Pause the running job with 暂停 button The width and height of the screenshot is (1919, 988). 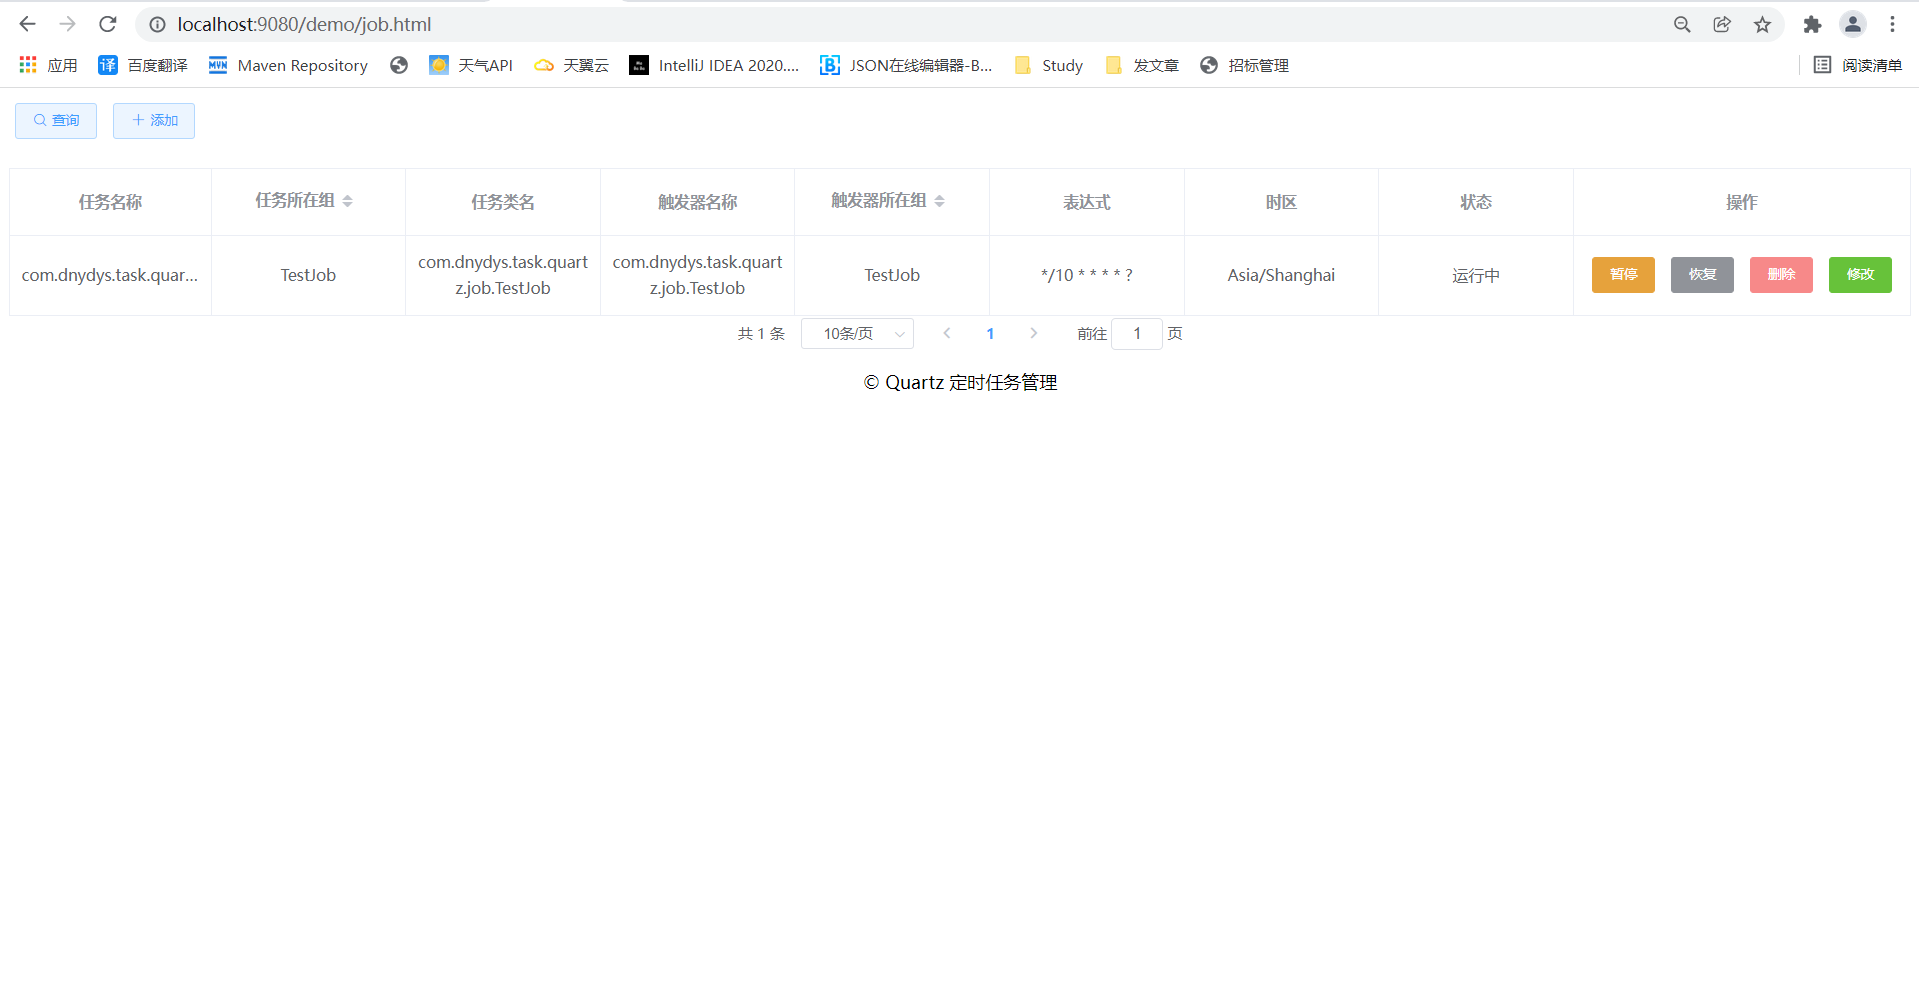1622,274
